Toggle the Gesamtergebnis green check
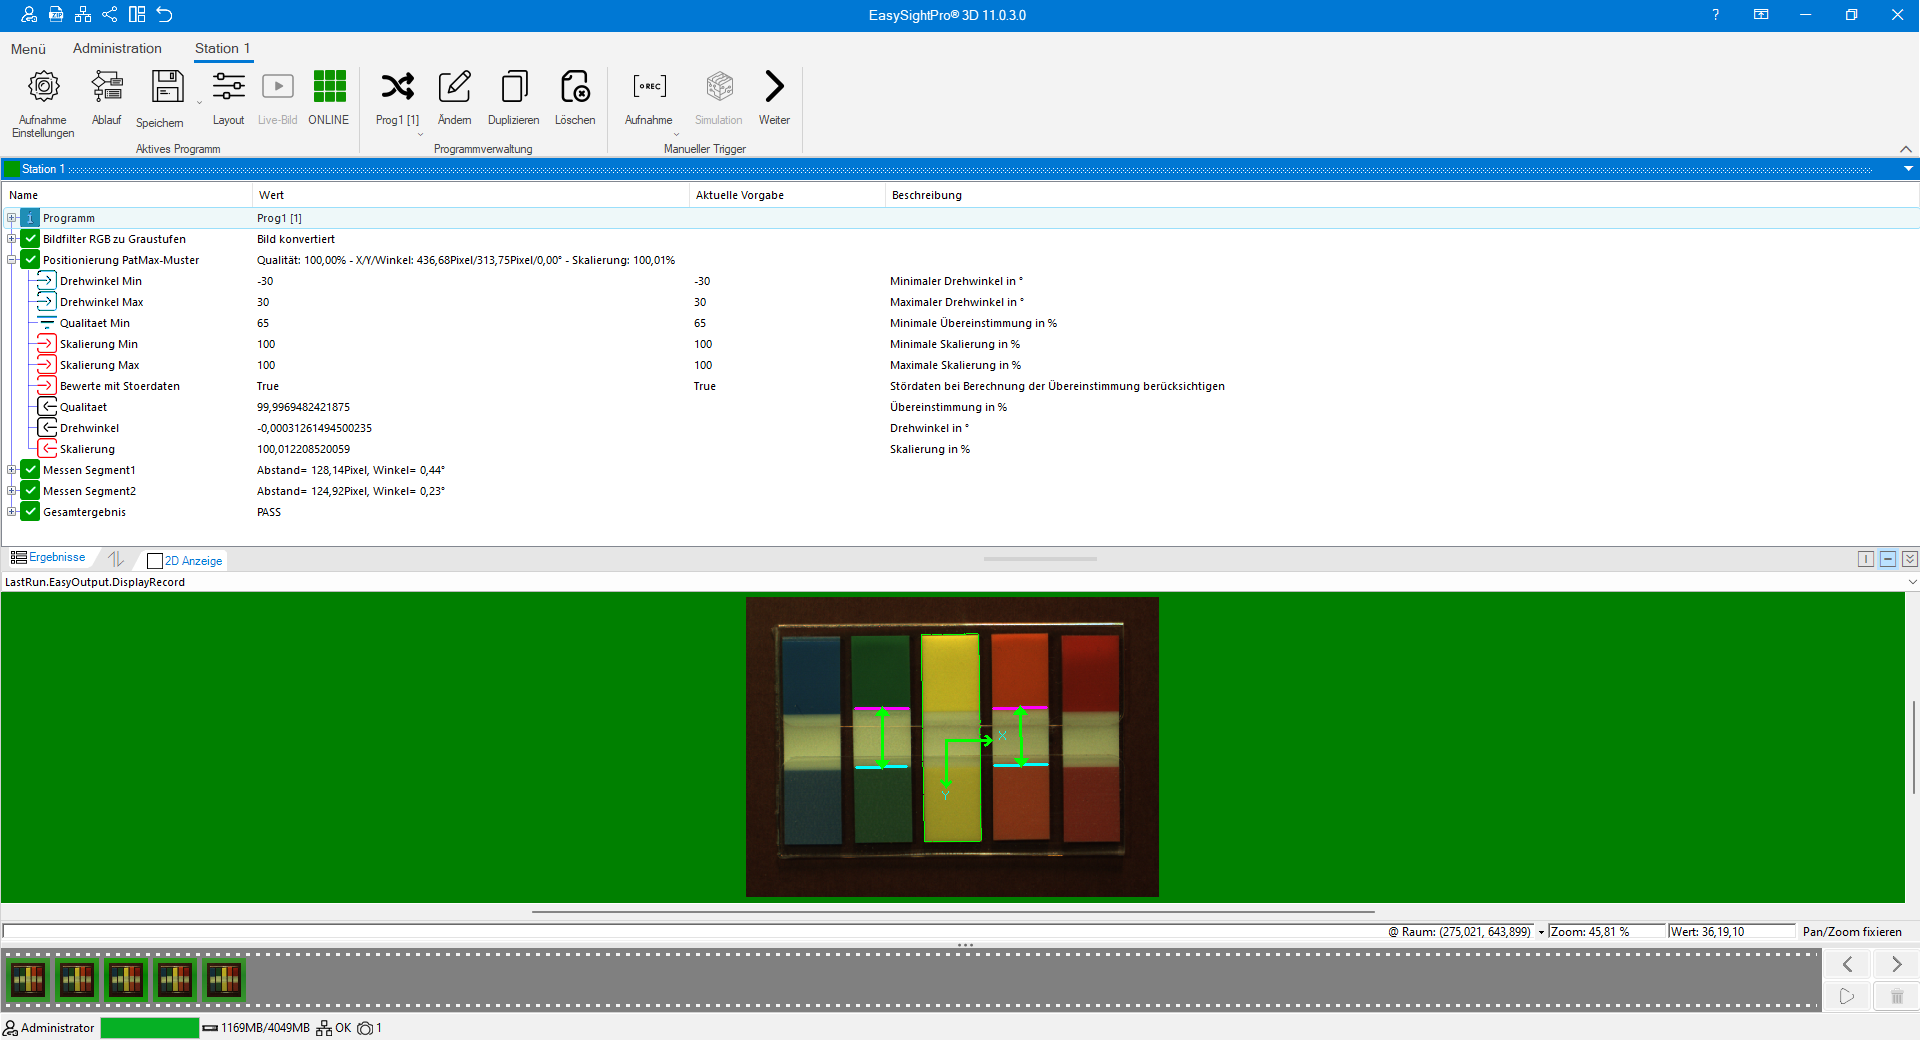This screenshot has width=1920, height=1040. point(31,512)
